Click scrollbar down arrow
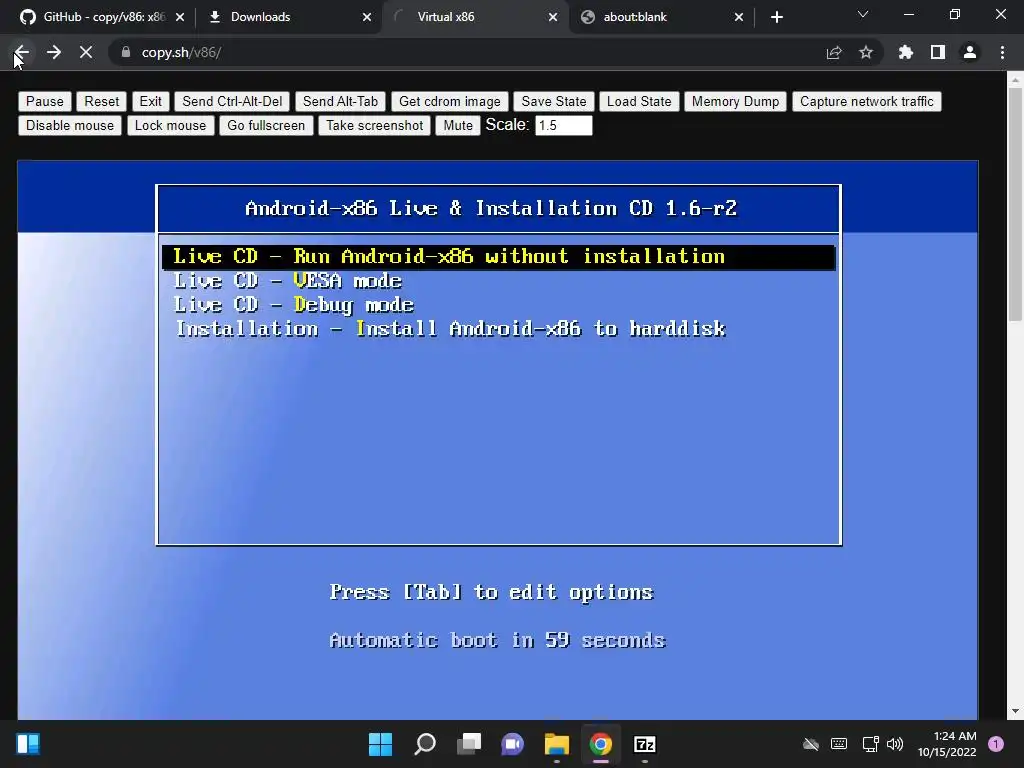Screen dimensions: 1024x768 [x=1015, y=711]
